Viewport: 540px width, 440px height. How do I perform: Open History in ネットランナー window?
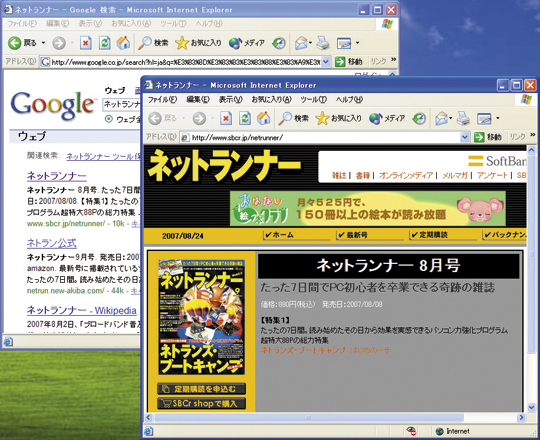point(419,118)
